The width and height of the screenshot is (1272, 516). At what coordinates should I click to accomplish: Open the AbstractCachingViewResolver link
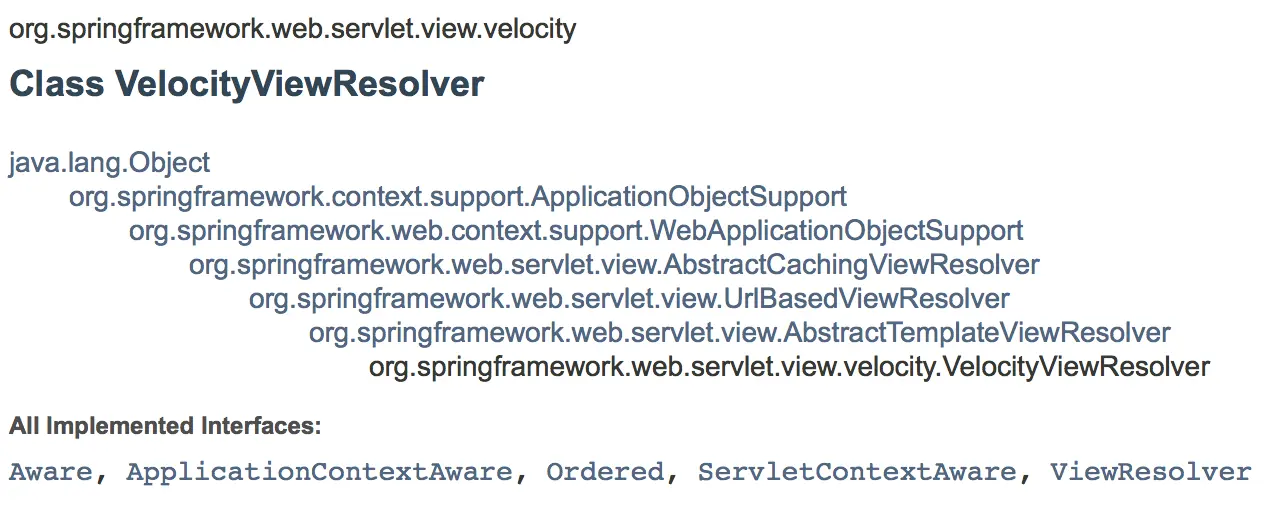point(614,265)
